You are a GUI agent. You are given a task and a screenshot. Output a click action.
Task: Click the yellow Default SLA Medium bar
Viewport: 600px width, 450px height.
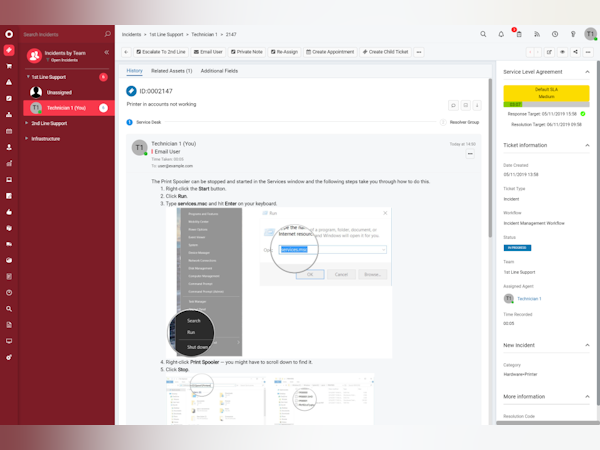(x=546, y=93)
